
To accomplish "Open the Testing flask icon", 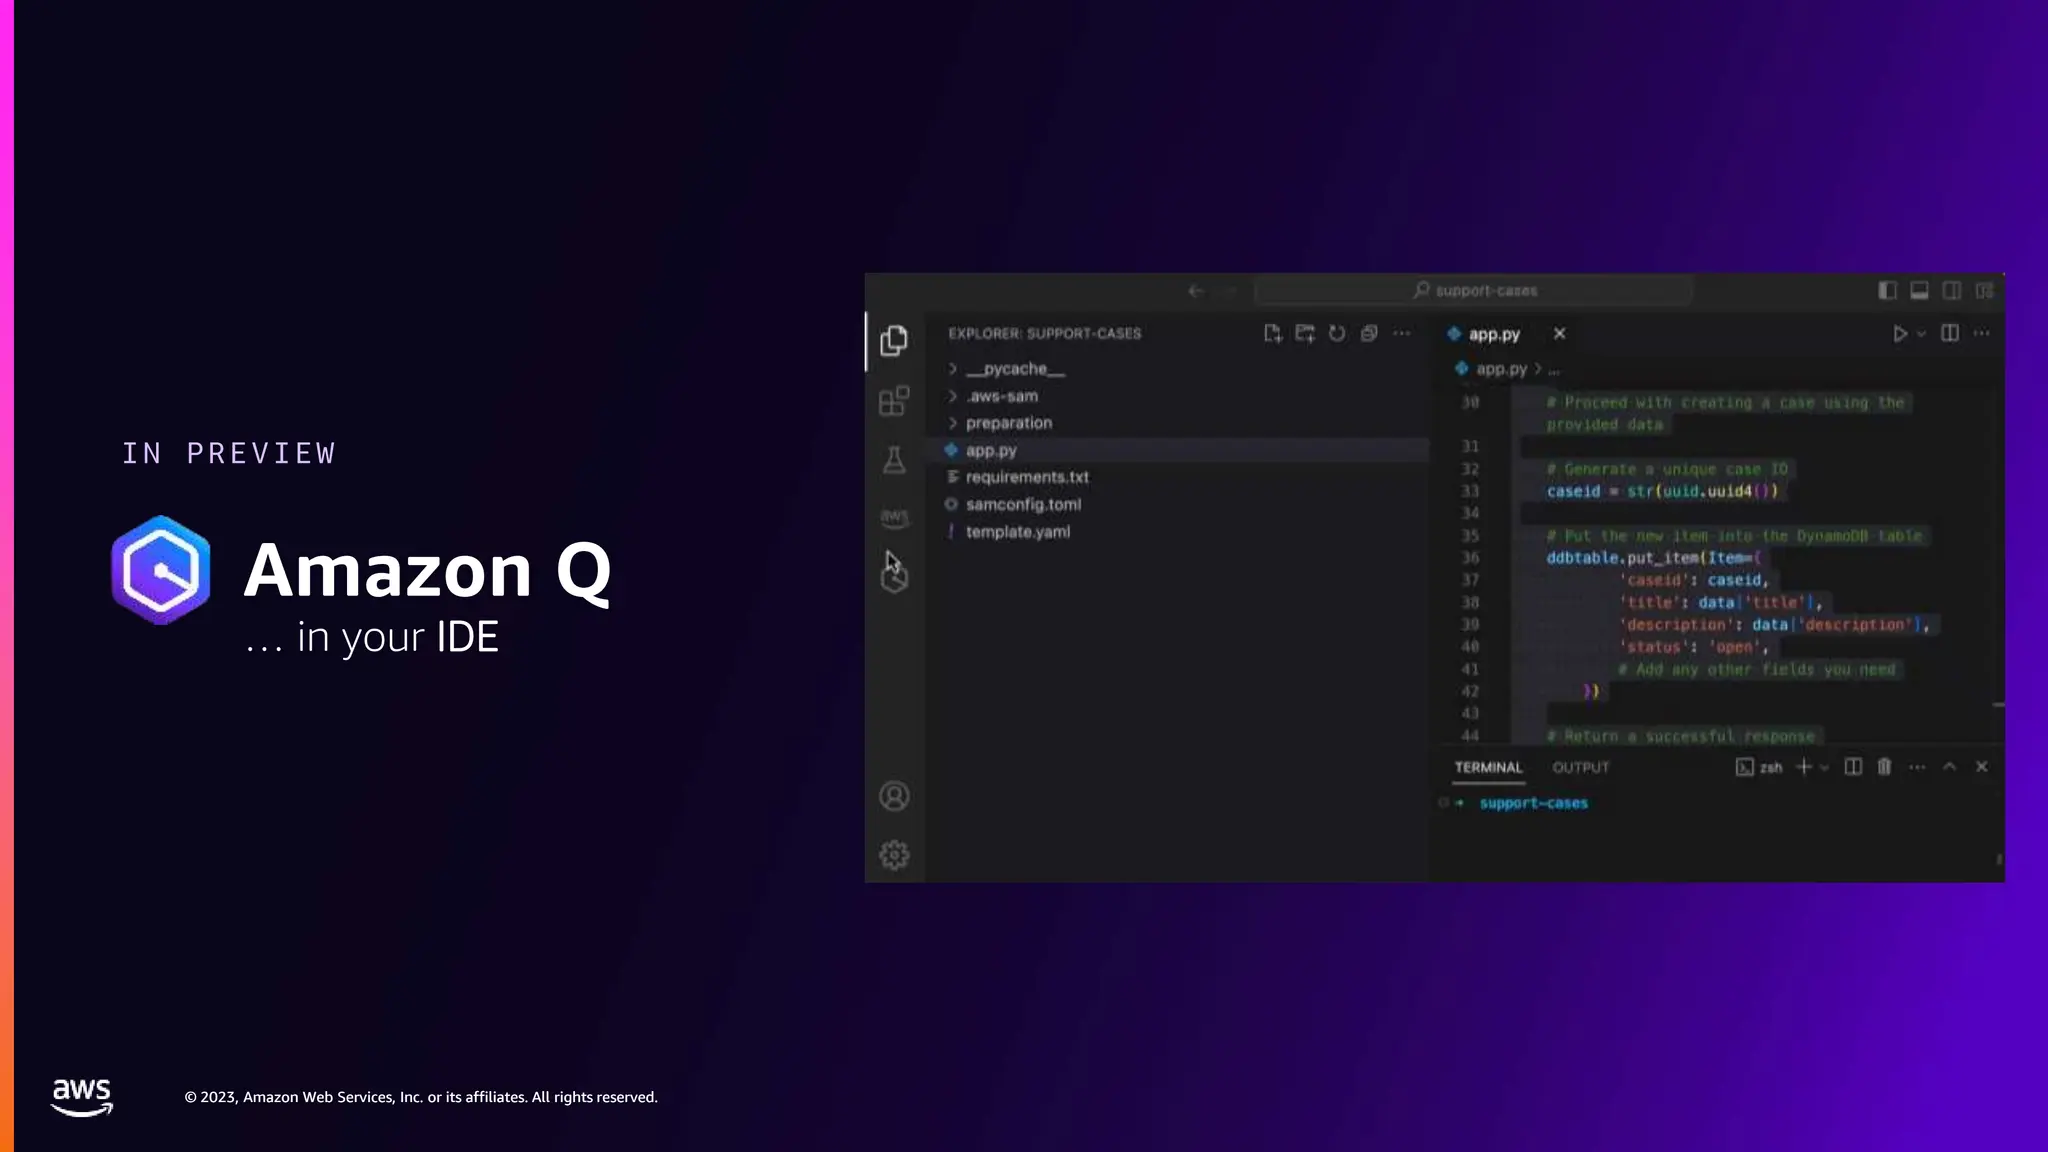I will (894, 460).
